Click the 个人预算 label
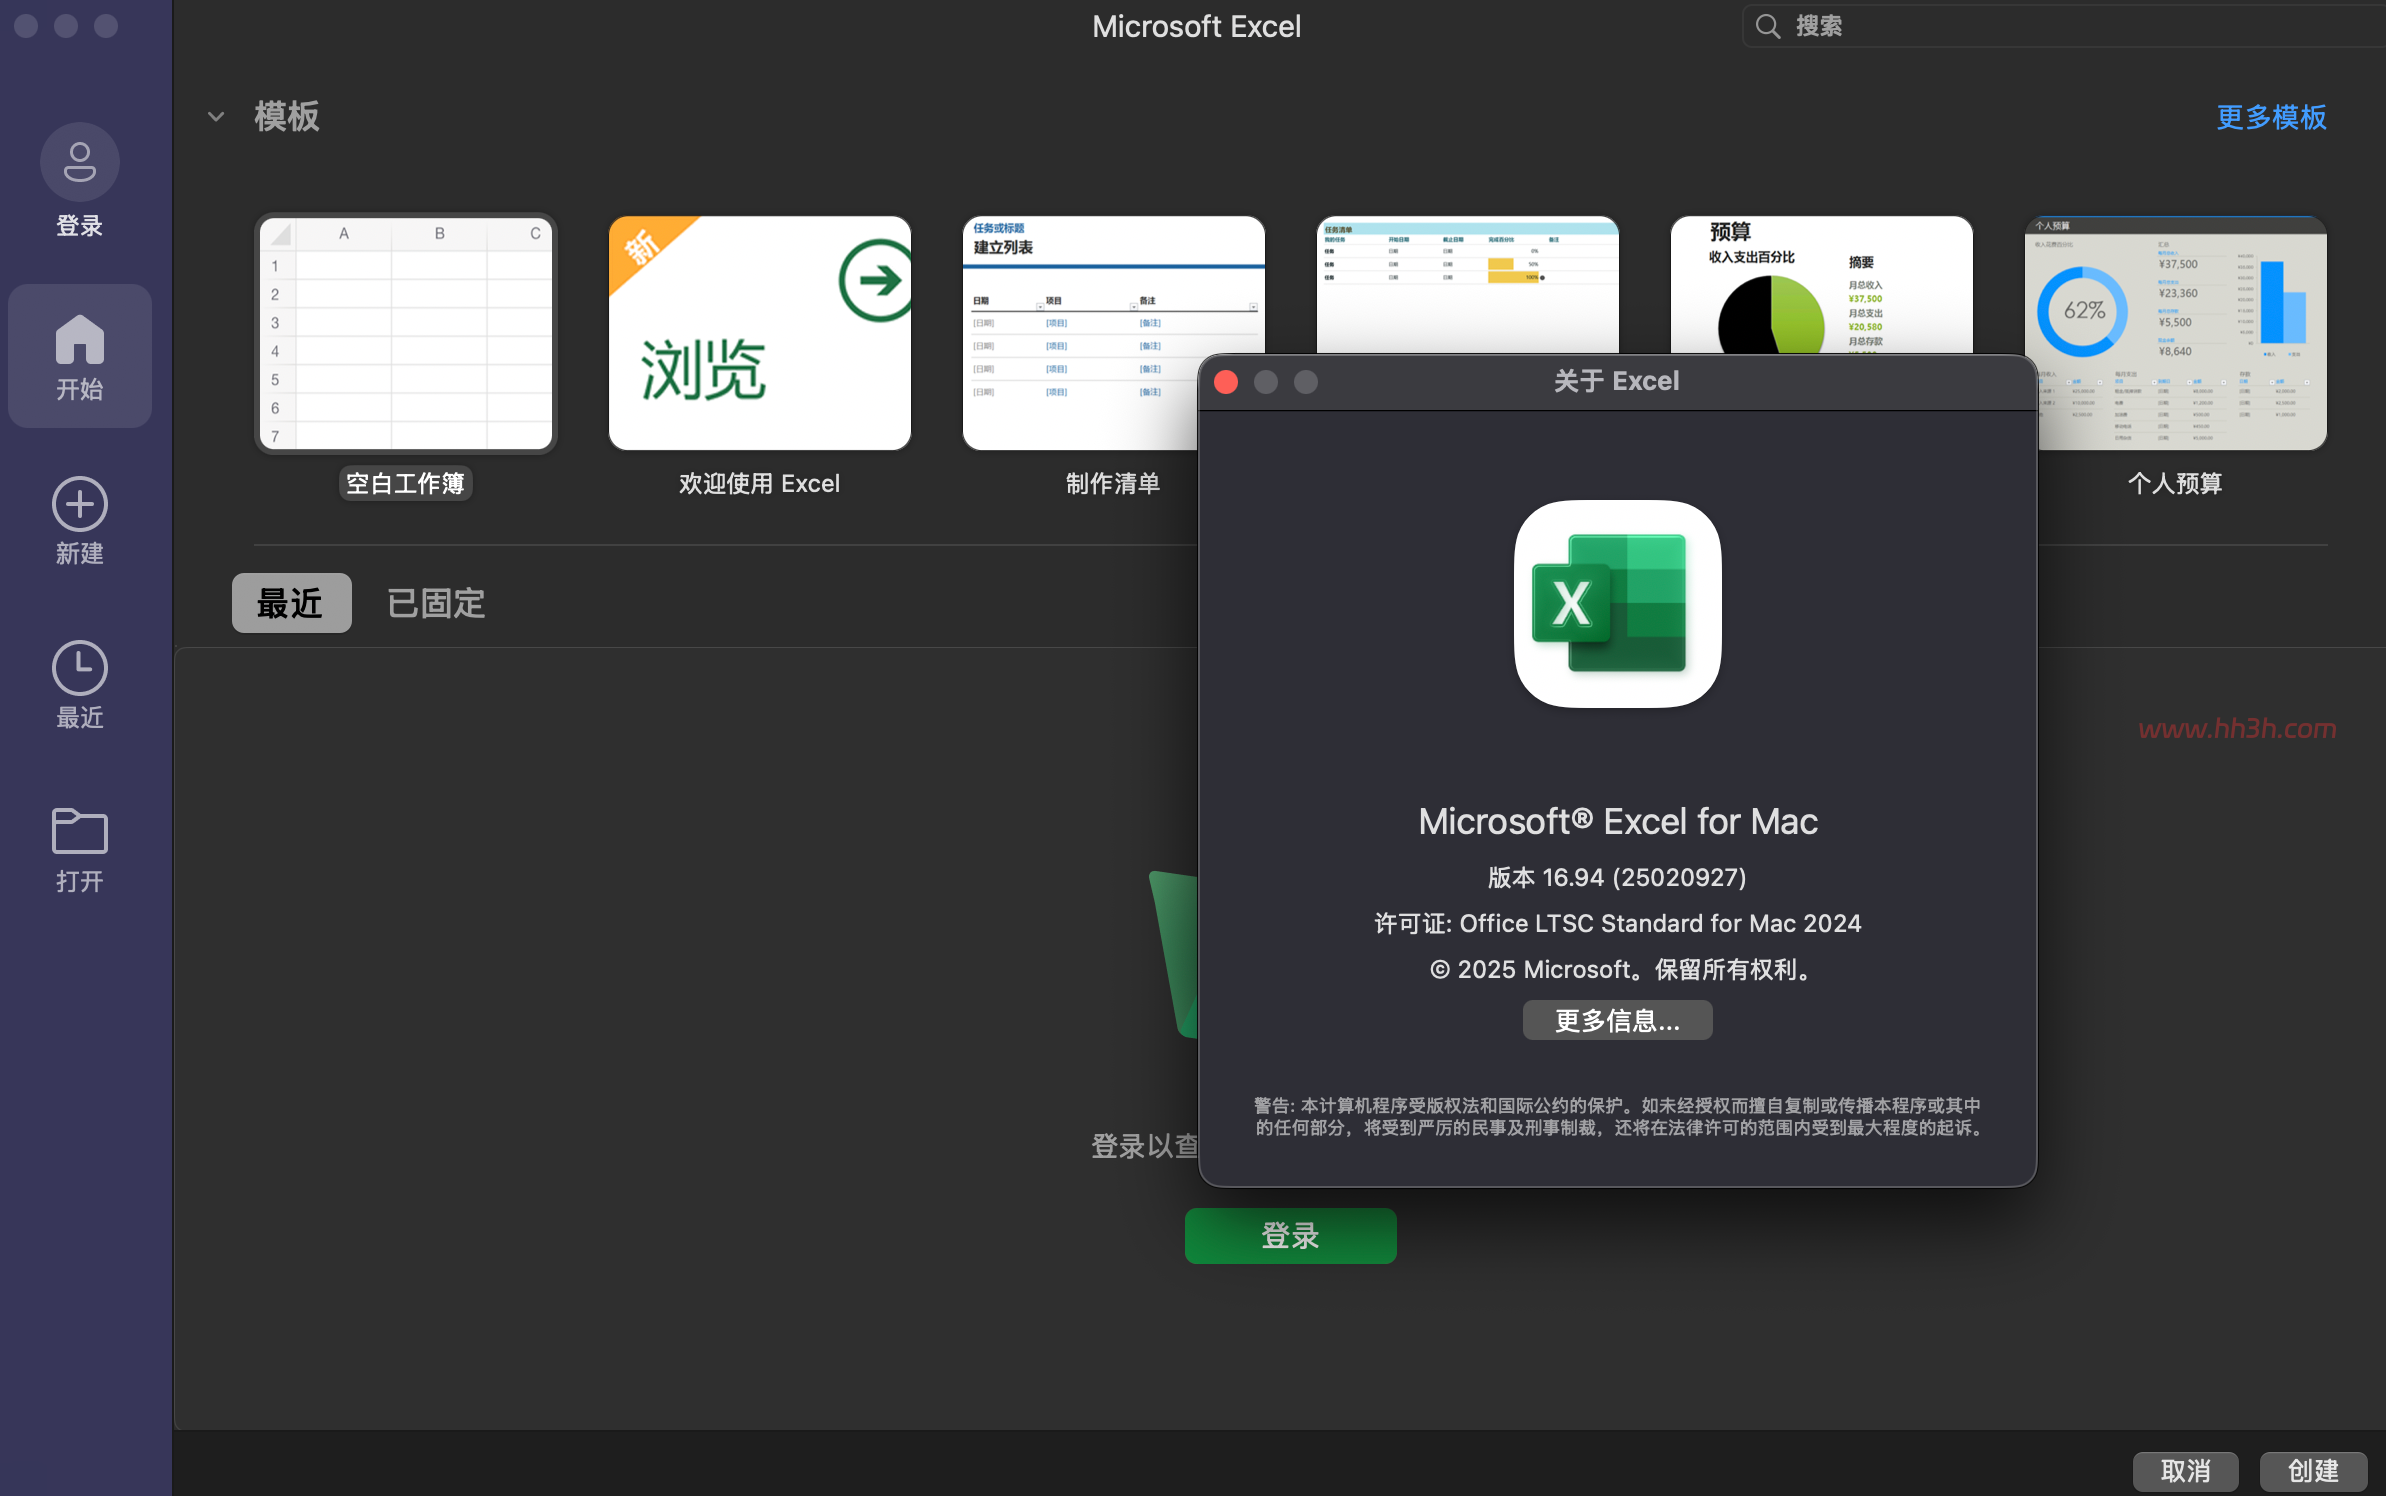This screenshot has width=2386, height=1496. pos(2175,483)
